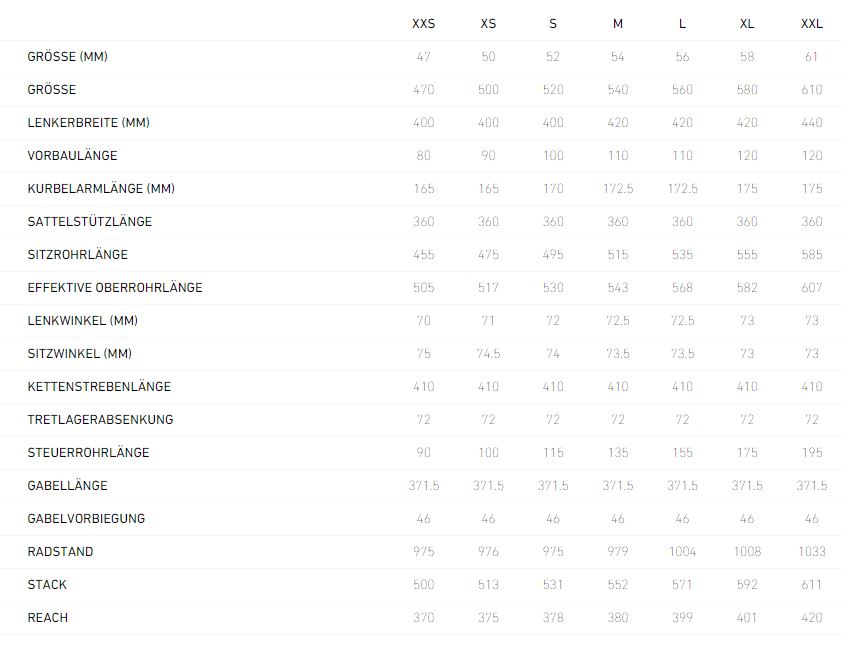Viewport: 858px width, 663px height.
Task: Select the EFFEKTIVE OBERROHRLÄNGE row label
Action: [115, 288]
